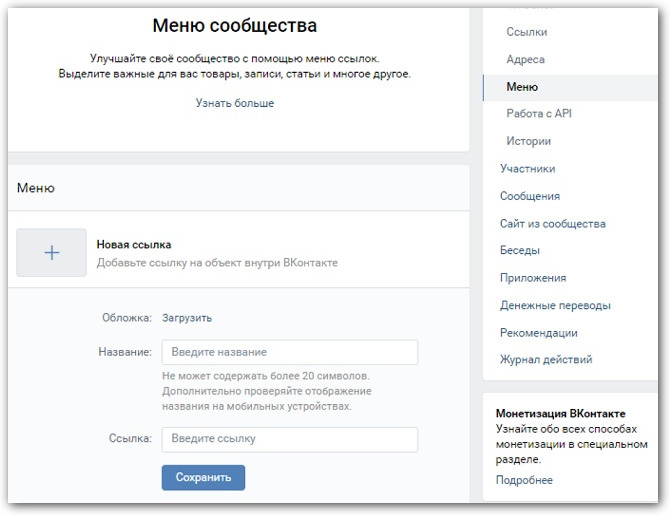
Task: Open the 'Узнать больше' link
Action: pyautogui.click(x=235, y=103)
